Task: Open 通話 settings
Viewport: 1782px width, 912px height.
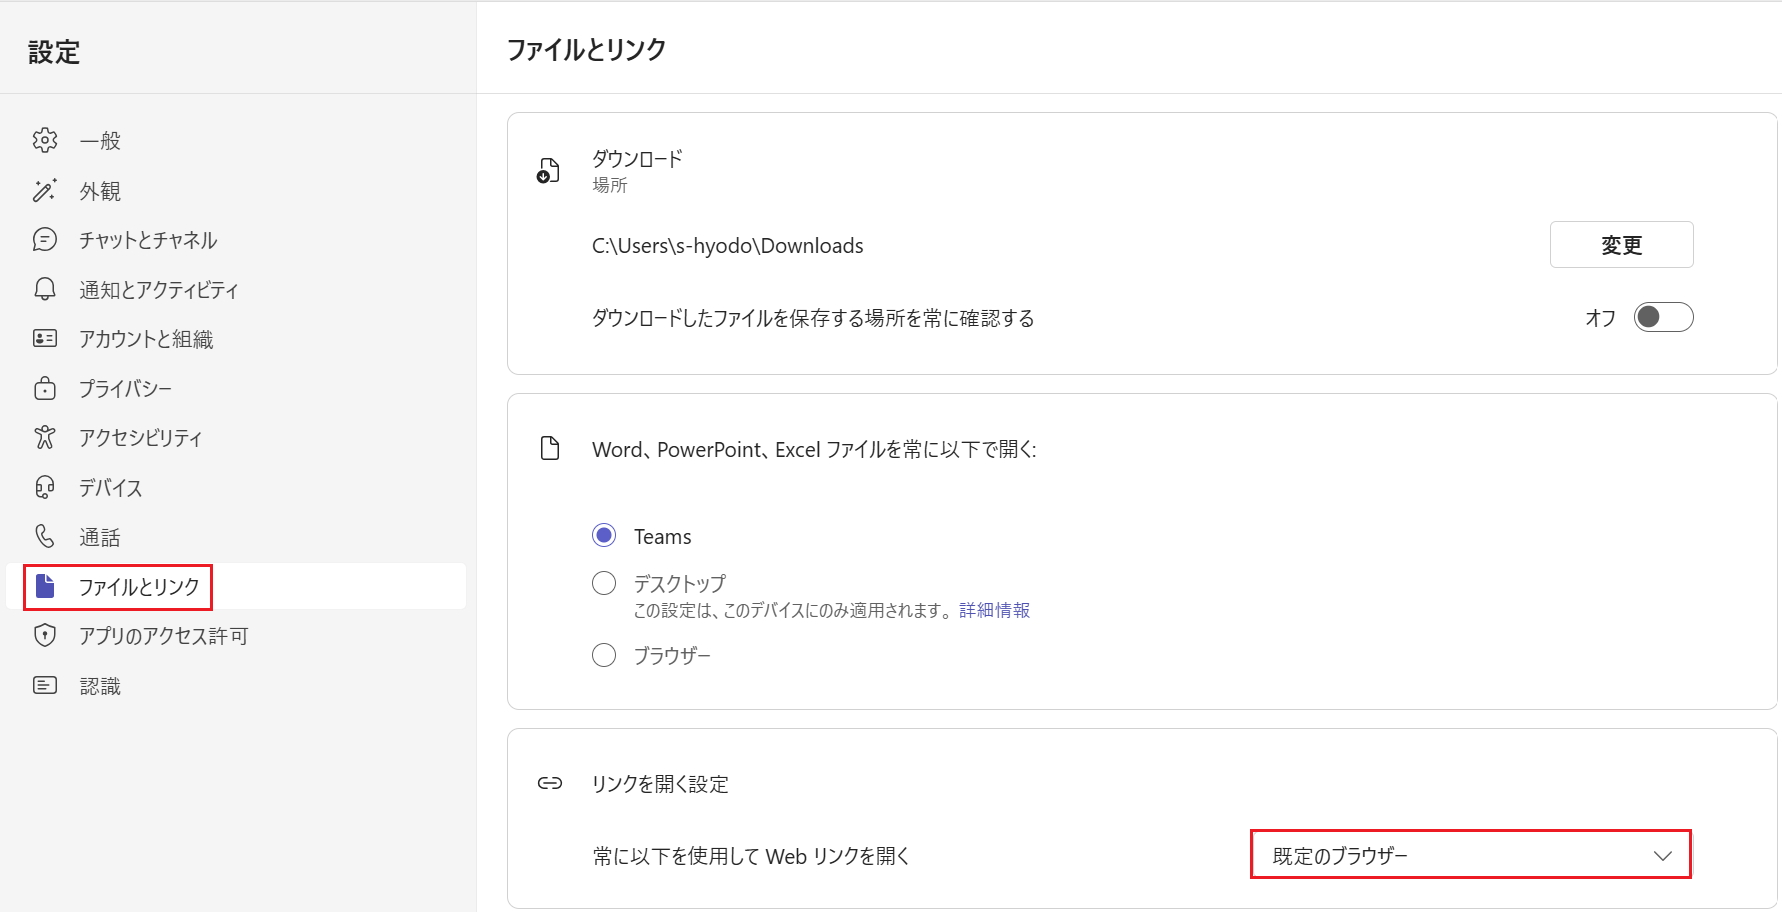Action: pos(236,536)
